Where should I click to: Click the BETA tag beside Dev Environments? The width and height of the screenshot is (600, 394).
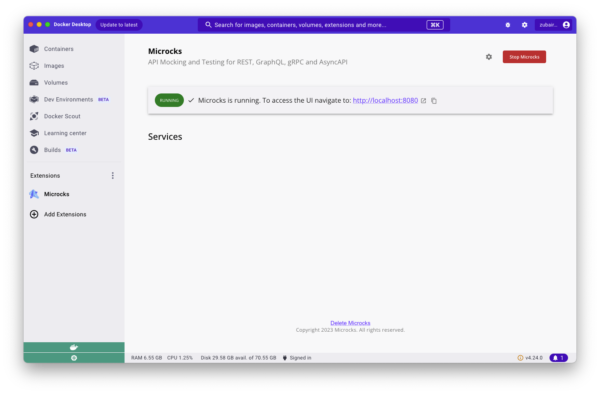[x=103, y=99]
